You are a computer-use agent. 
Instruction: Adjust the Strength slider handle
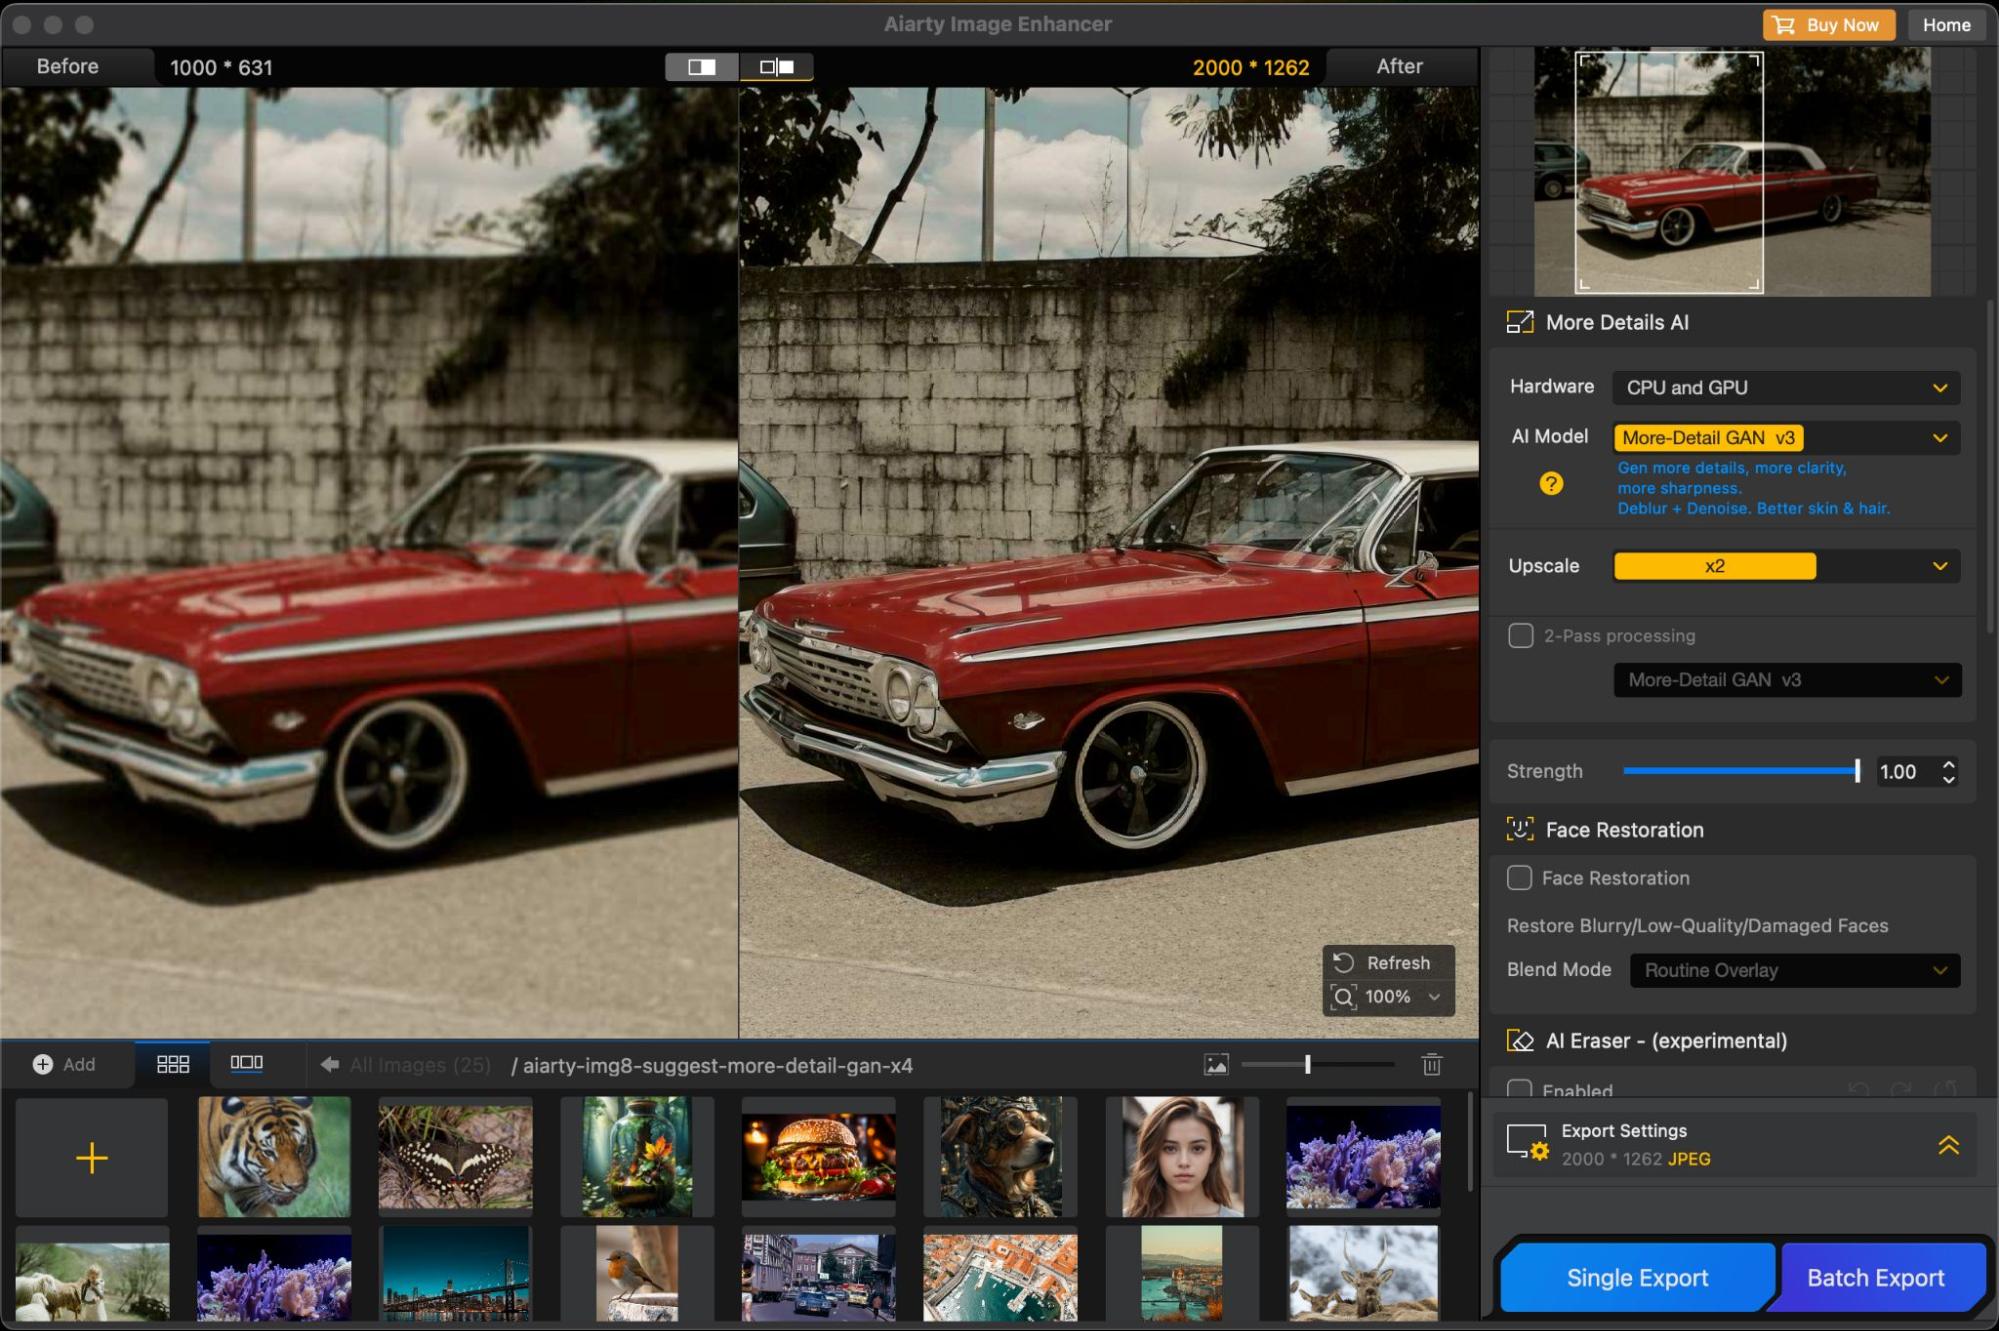click(1857, 771)
